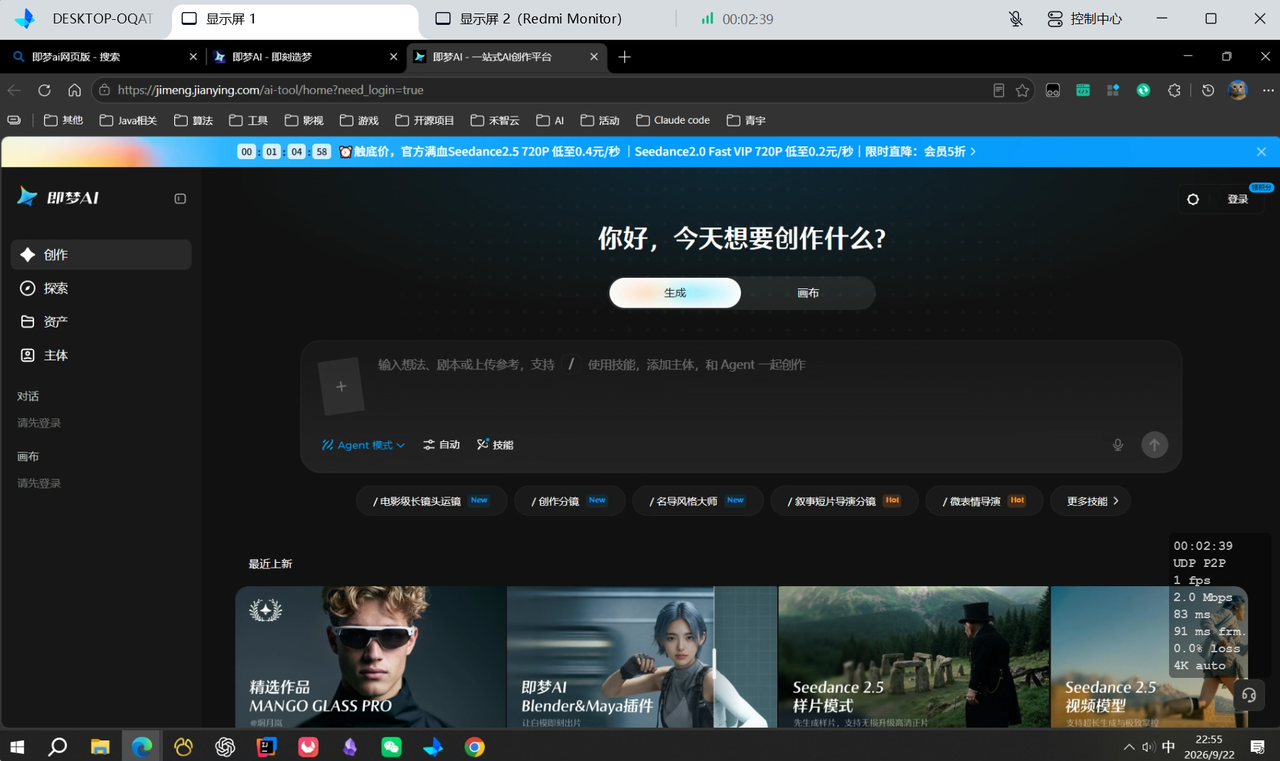This screenshot has height=761, width=1280.
Task: Click the 中 input method indicator
Action: pyautogui.click(x=1168, y=747)
